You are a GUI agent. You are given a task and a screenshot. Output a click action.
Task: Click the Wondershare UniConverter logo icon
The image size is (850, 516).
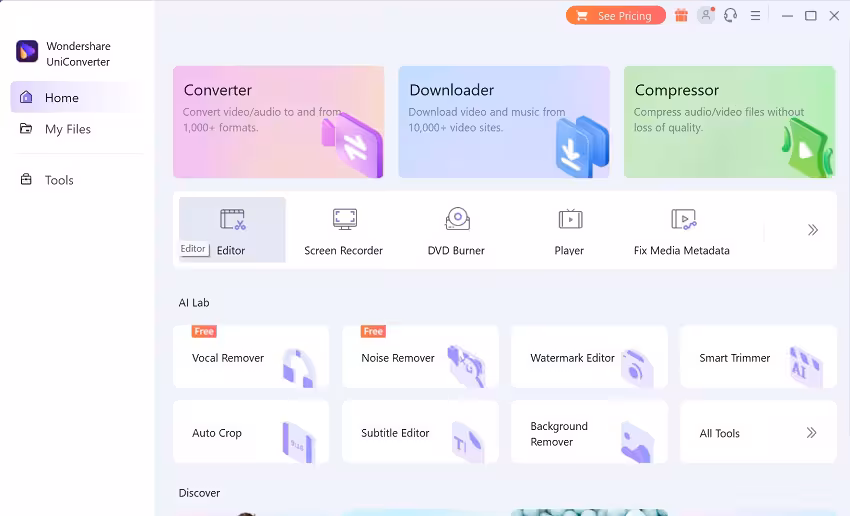click(x=27, y=51)
